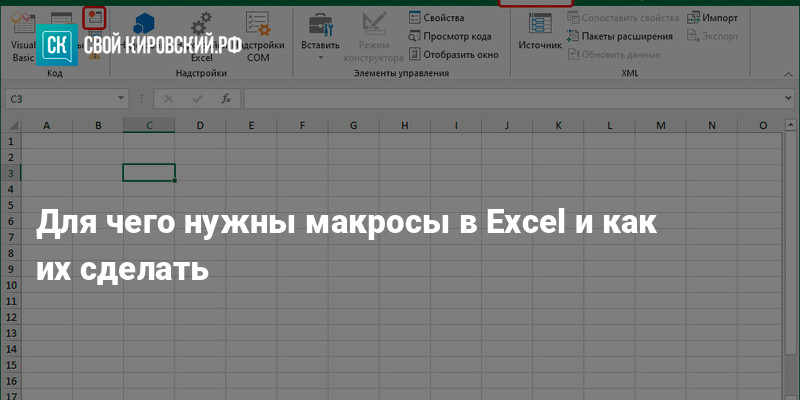Select all cells using the corner triangle
This screenshot has width=800, height=400.
point(13,126)
